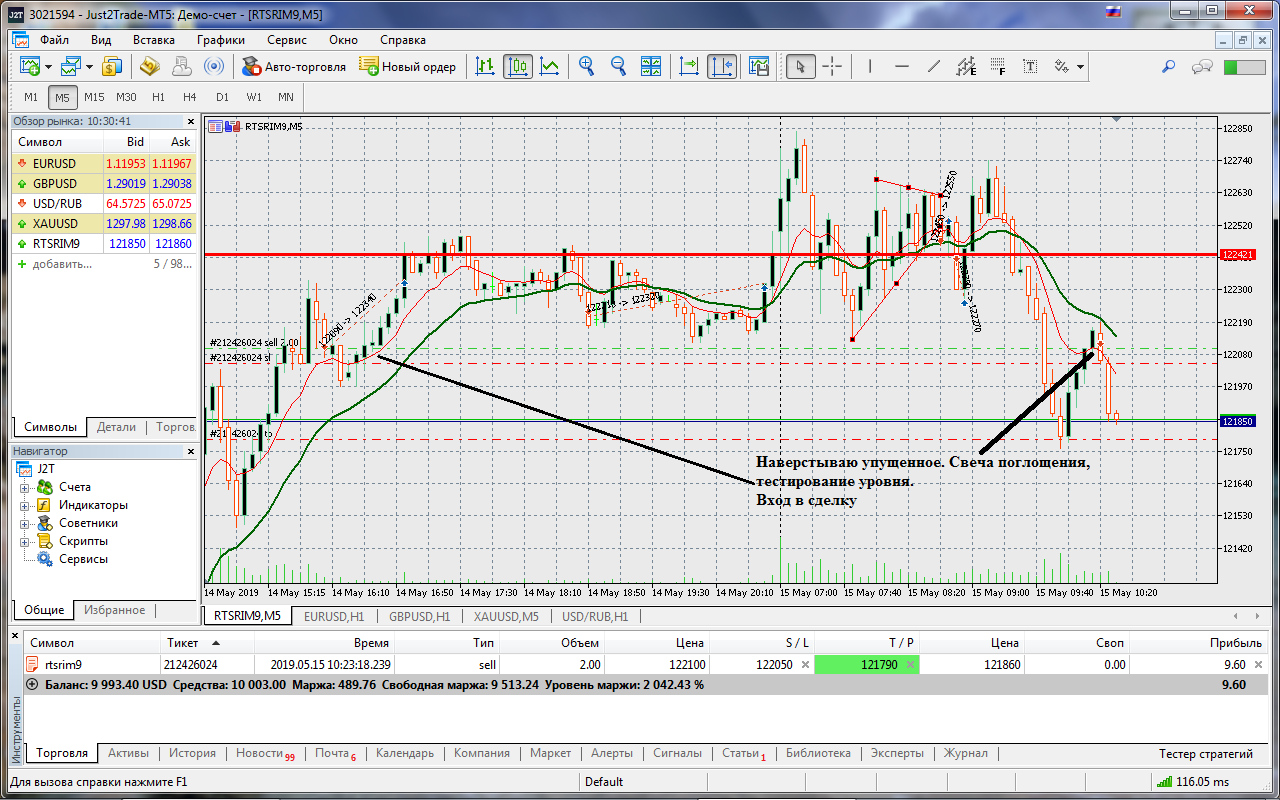The width and height of the screenshot is (1280, 800).
Task: Select the M15 timeframe
Action: click(x=94, y=97)
